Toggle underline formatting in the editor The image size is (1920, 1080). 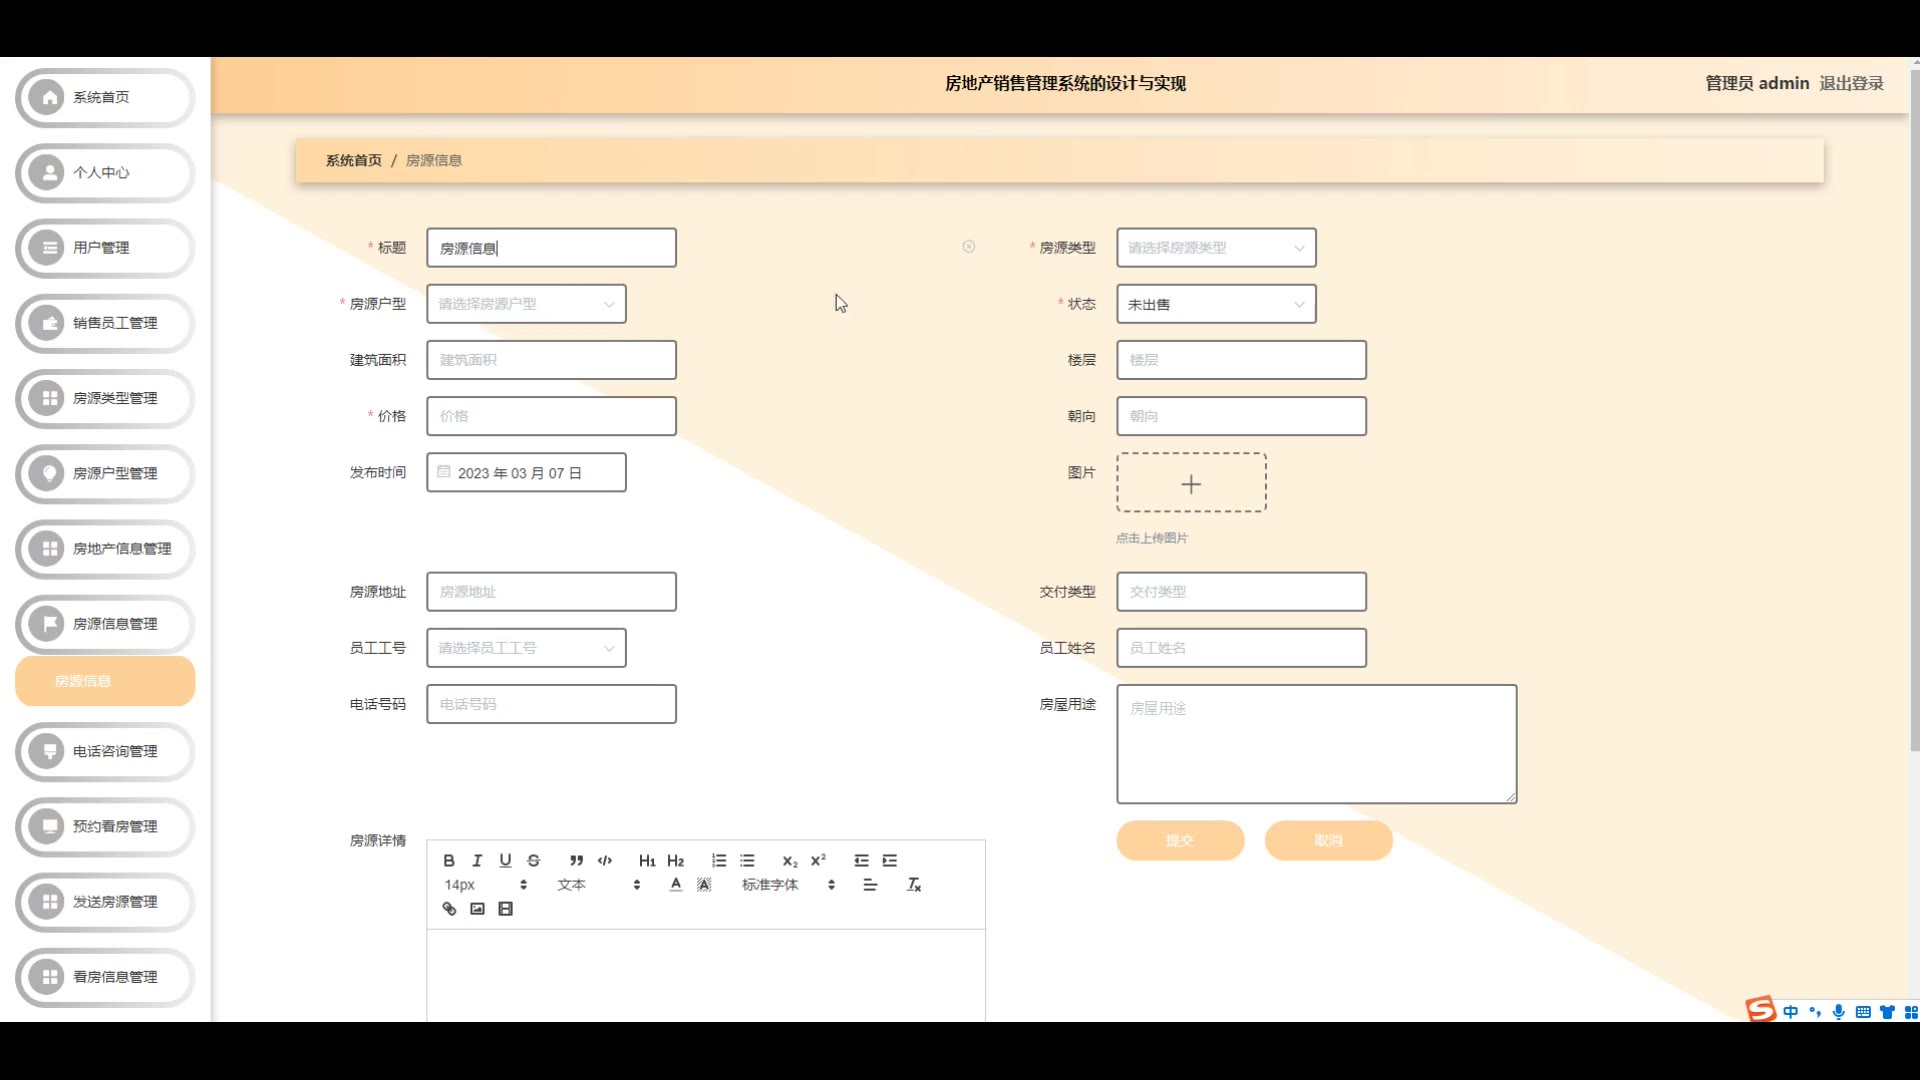click(505, 860)
